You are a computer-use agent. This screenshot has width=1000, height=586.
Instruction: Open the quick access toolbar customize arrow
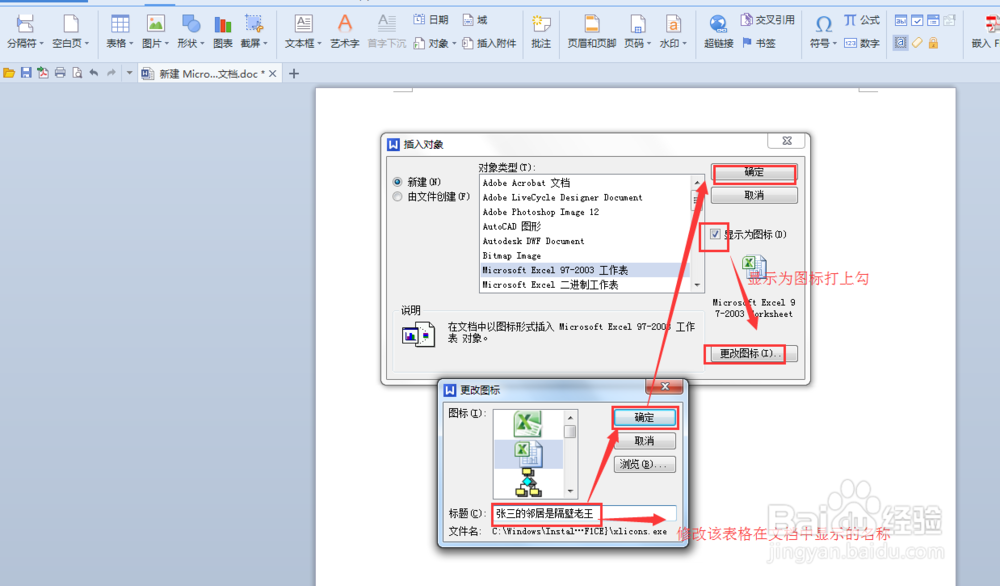click(129, 73)
